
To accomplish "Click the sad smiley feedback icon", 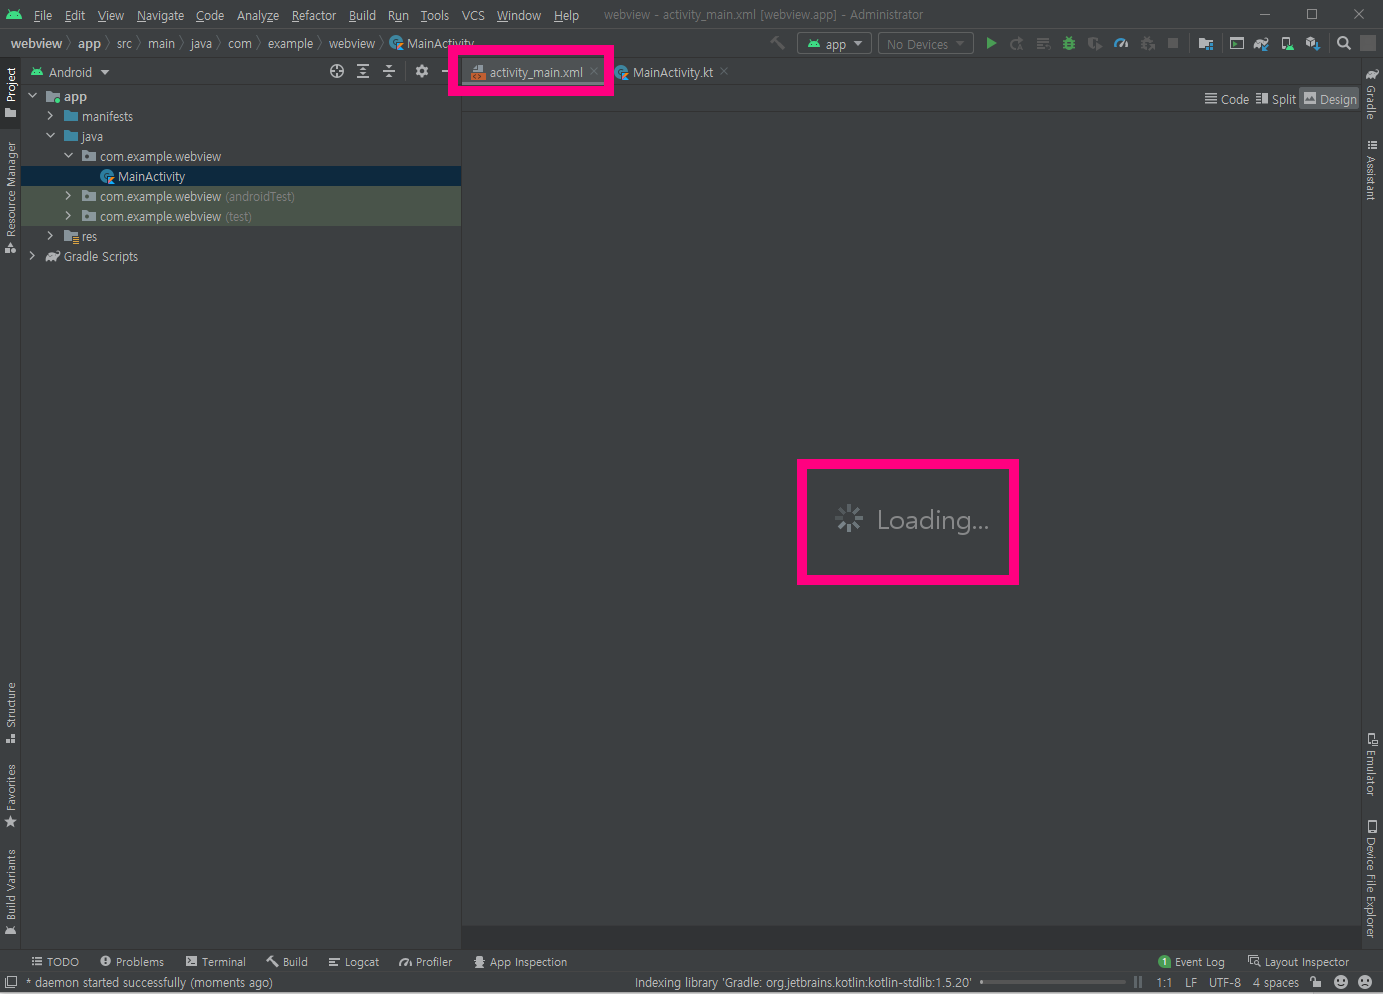I will [1365, 982].
